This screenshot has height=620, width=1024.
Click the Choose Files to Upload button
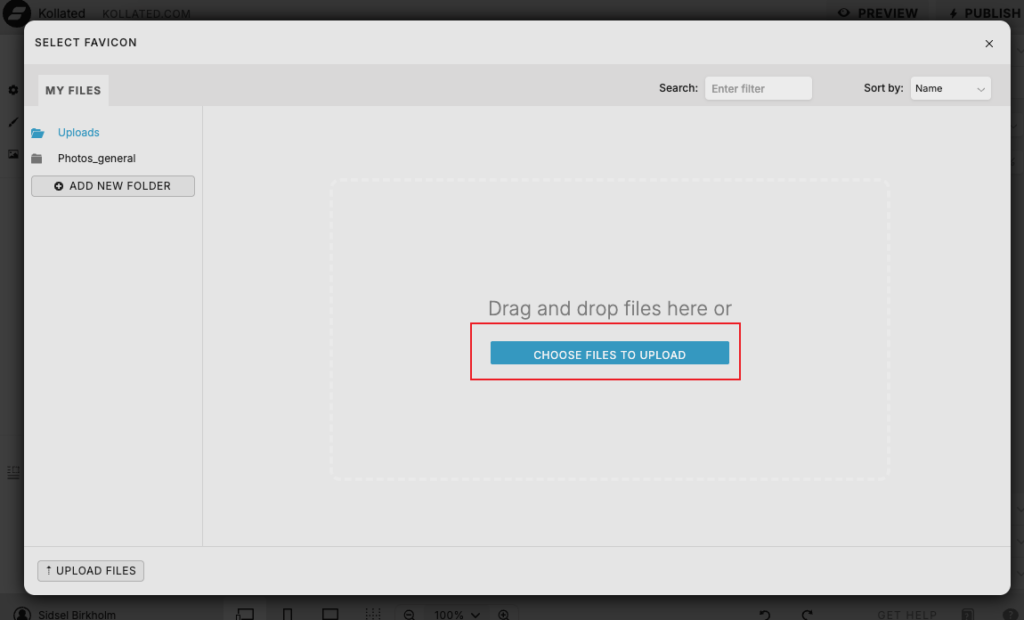click(x=609, y=354)
